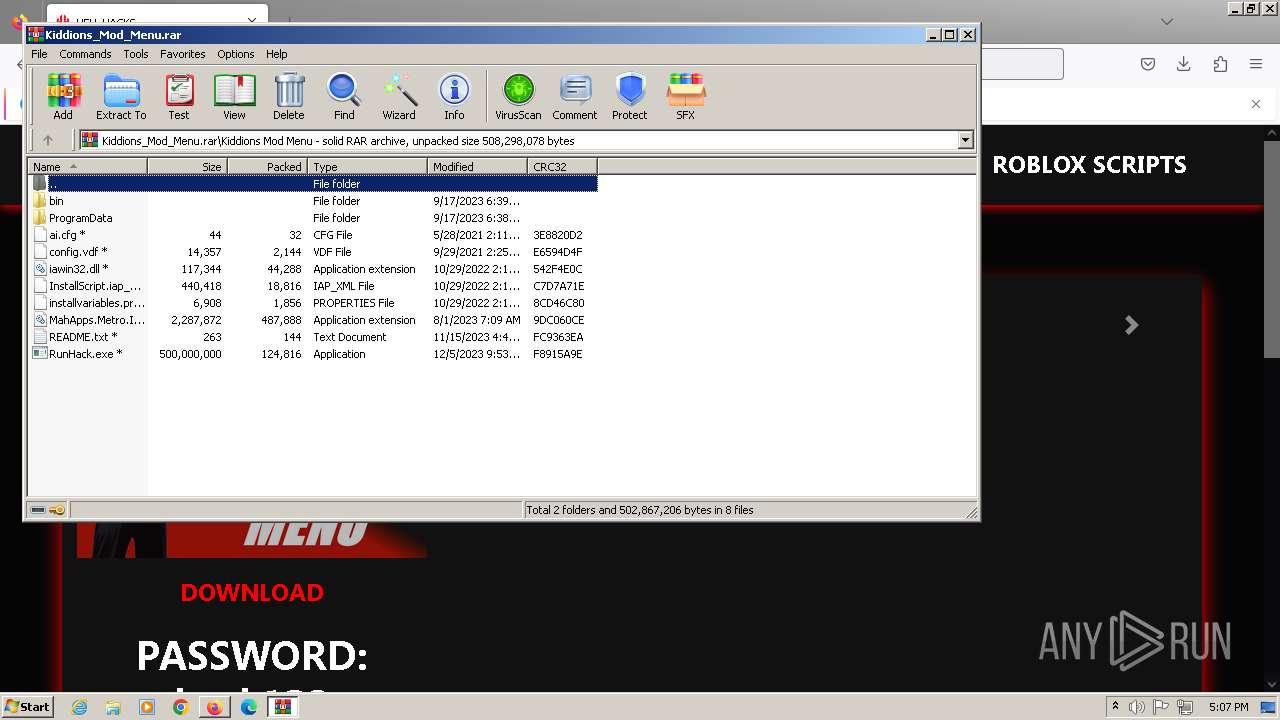Select the iawin32.dll file

(x=313, y=269)
